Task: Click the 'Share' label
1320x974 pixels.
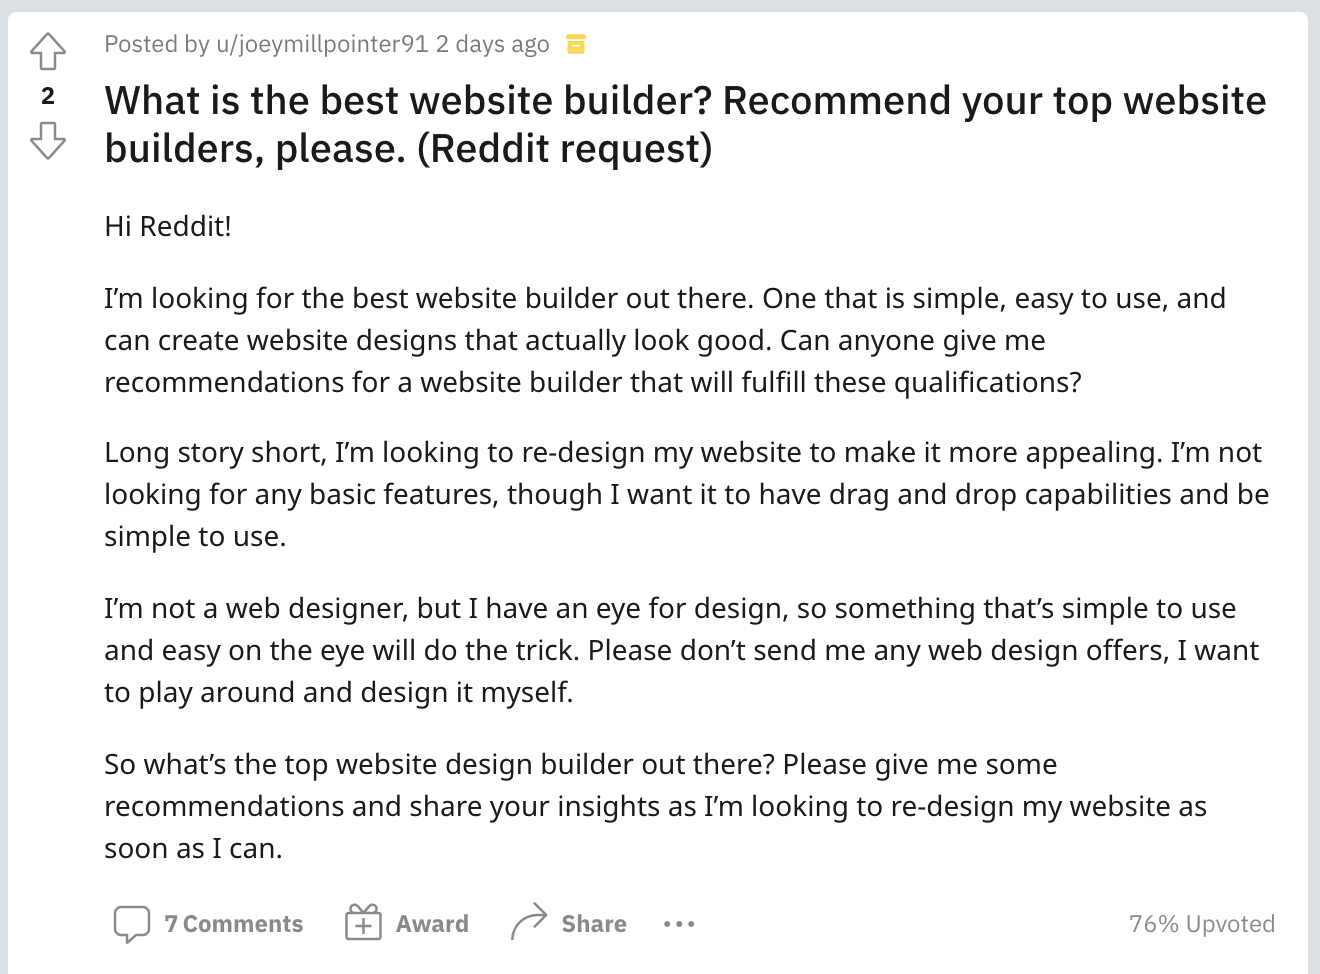Action: pos(594,924)
